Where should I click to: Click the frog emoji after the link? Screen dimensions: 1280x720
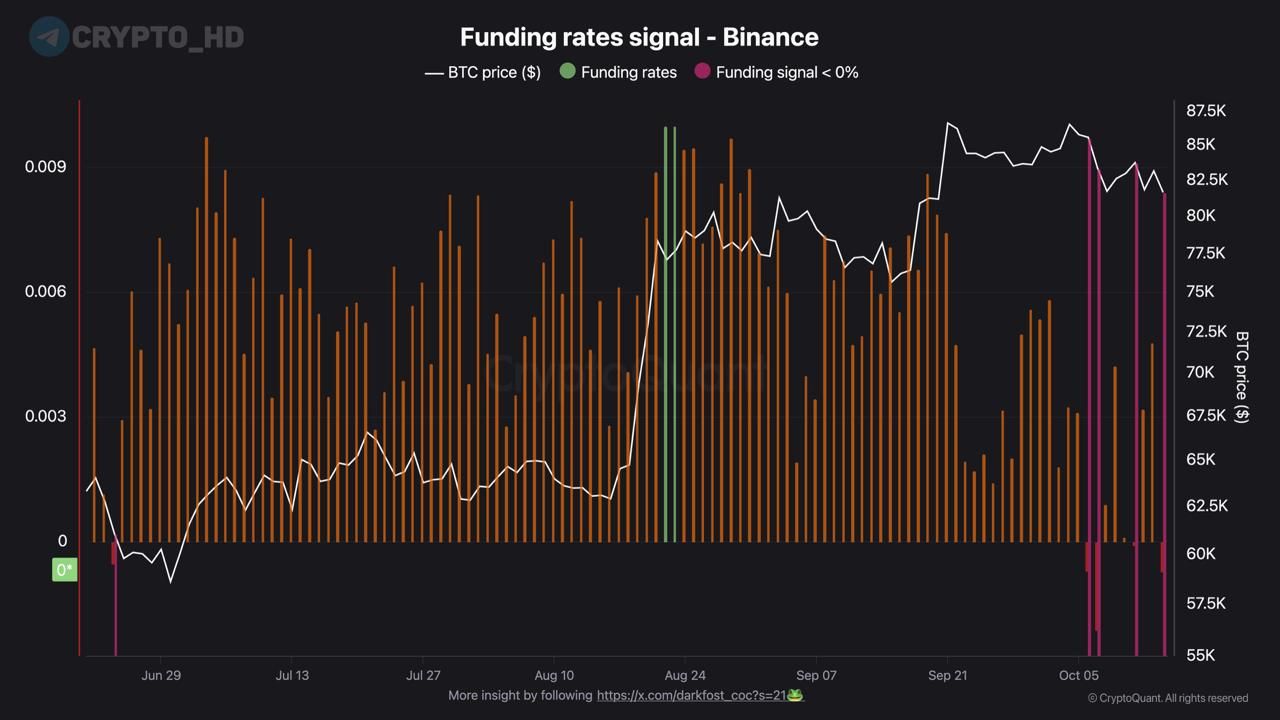click(x=795, y=694)
